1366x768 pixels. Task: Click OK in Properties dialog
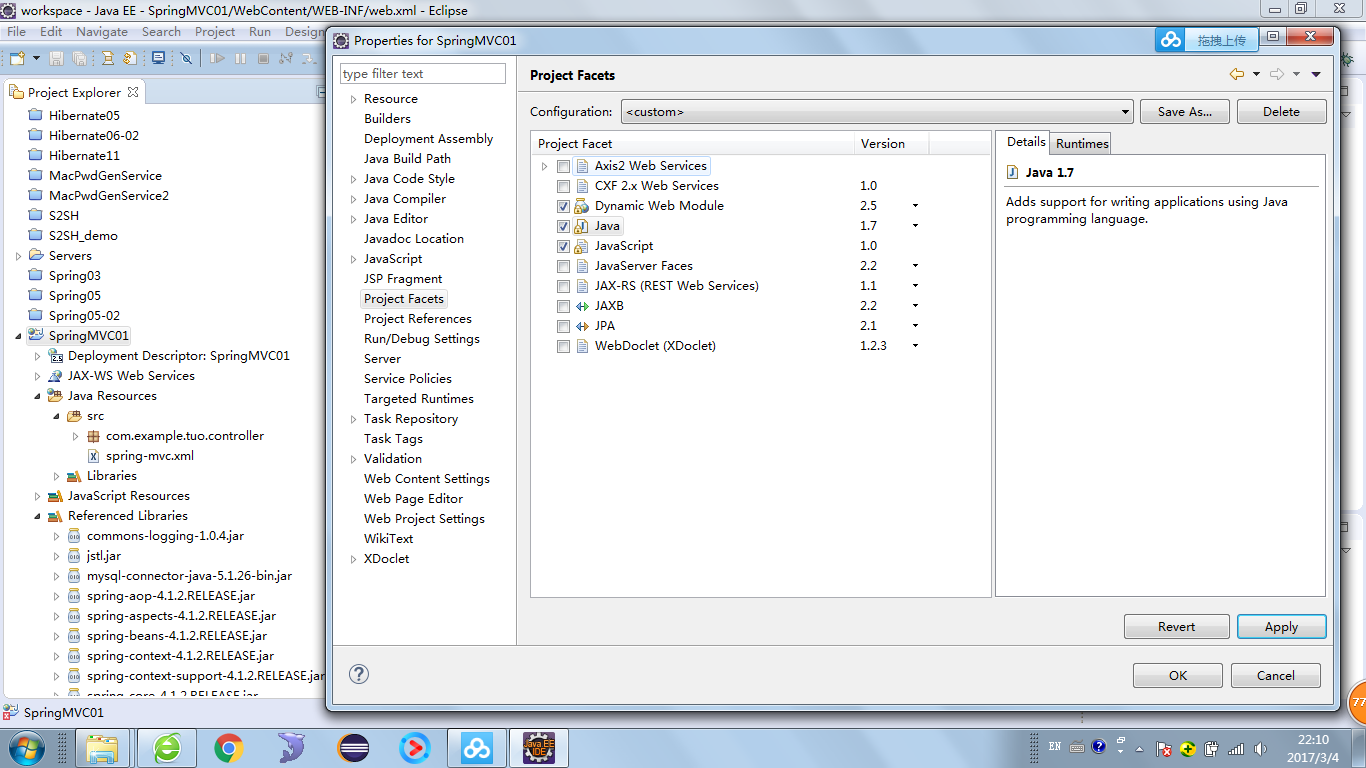(x=1178, y=675)
